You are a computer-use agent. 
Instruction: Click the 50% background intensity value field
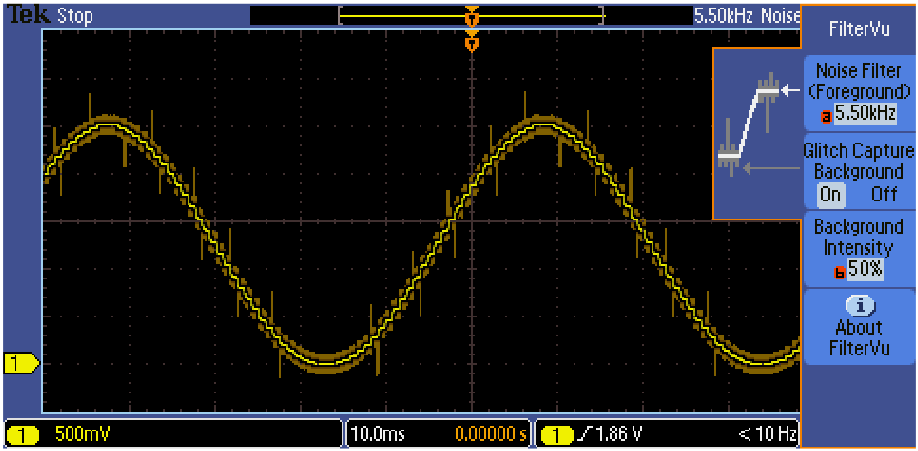pyautogui.click(x=864, y=269)
